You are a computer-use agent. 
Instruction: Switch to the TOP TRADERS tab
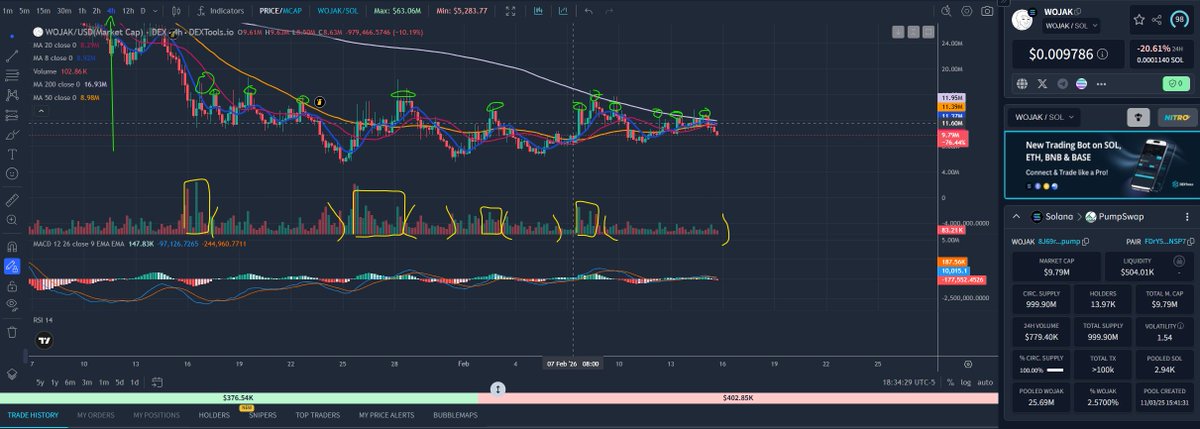click(x=317, y=414)
